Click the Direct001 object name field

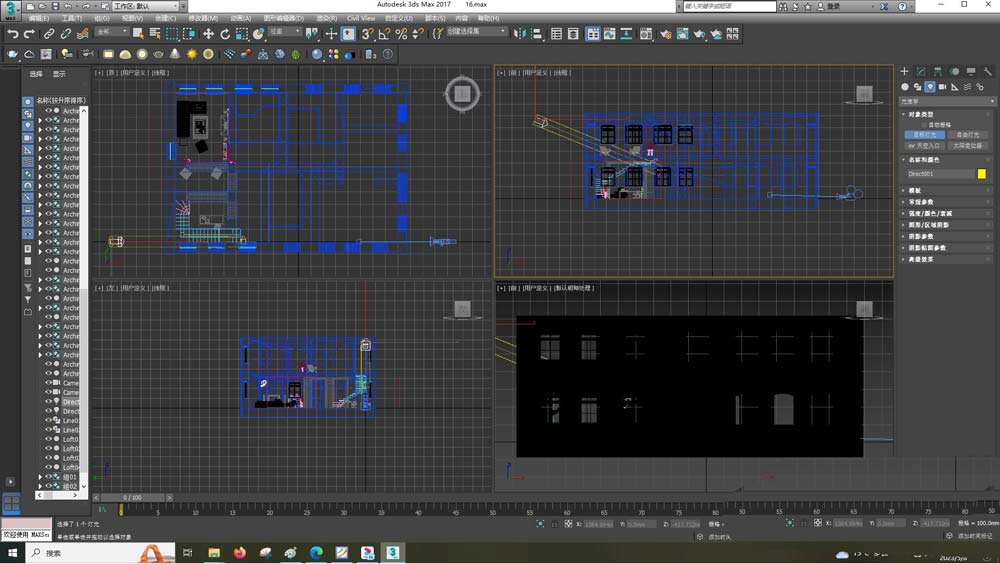click(x=938, y=174)
